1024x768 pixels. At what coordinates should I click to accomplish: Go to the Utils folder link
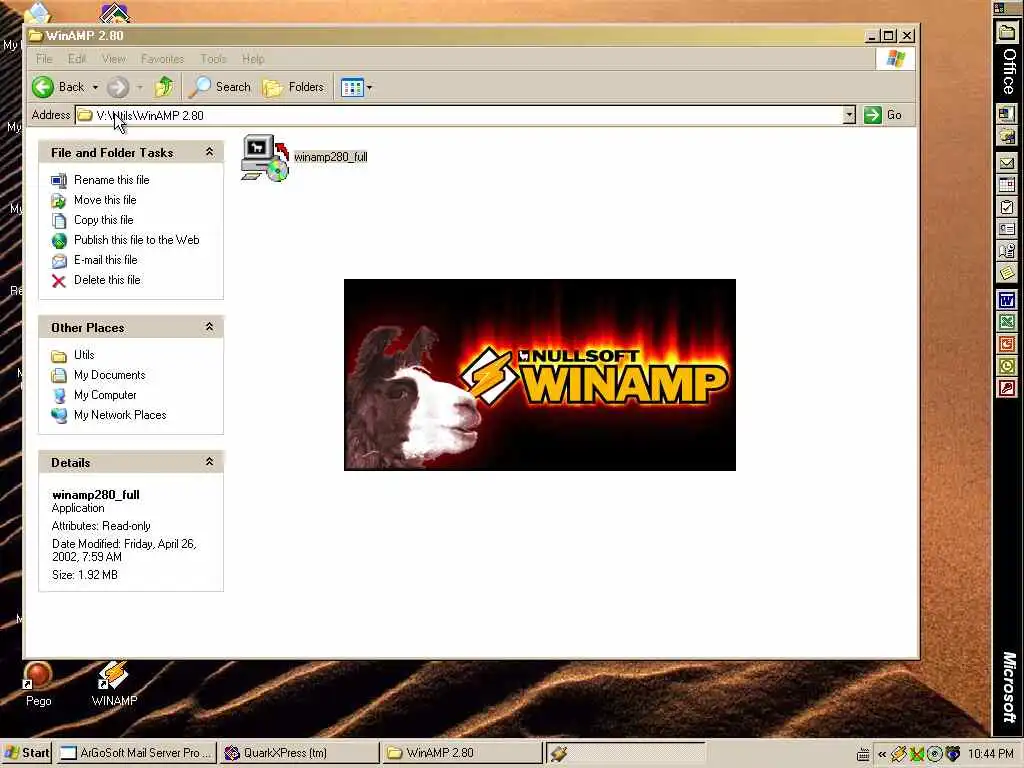(84, 355)
